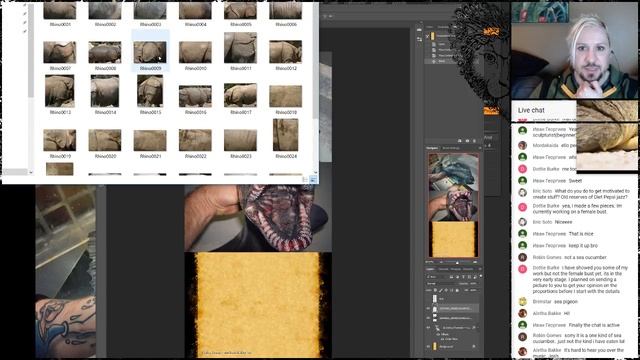The height and width of the screenshot is (360, 640).
Task: Click the navigation pane scroll-down arrow
Action: (x=31, y=172)
